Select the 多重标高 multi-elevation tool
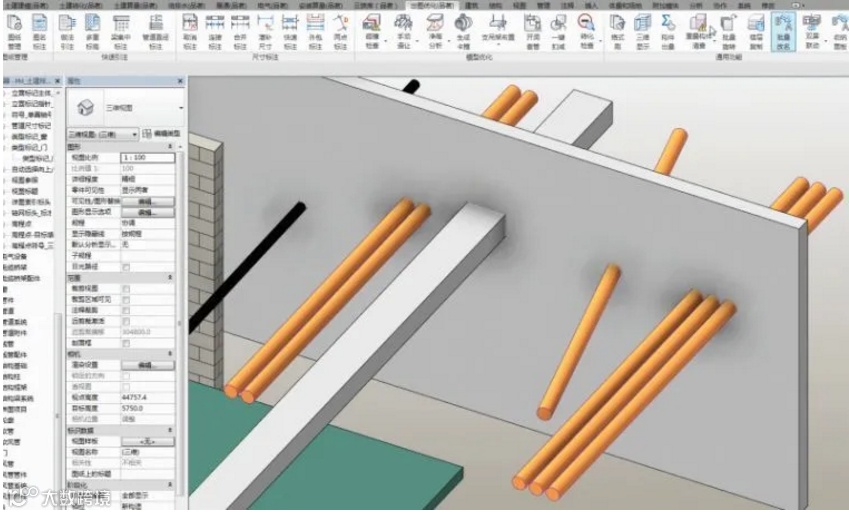Screen dimensions: 849x514 point(93,31)
